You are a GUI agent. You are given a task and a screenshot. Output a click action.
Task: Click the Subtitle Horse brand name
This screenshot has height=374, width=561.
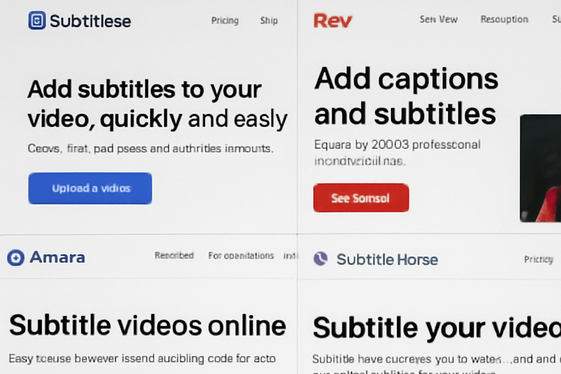coord(387,259)
